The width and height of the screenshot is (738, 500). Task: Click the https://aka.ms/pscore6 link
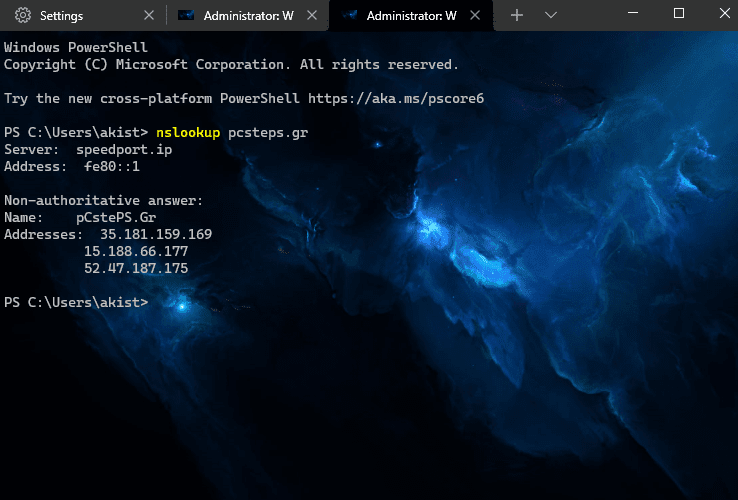click(396, 98)
